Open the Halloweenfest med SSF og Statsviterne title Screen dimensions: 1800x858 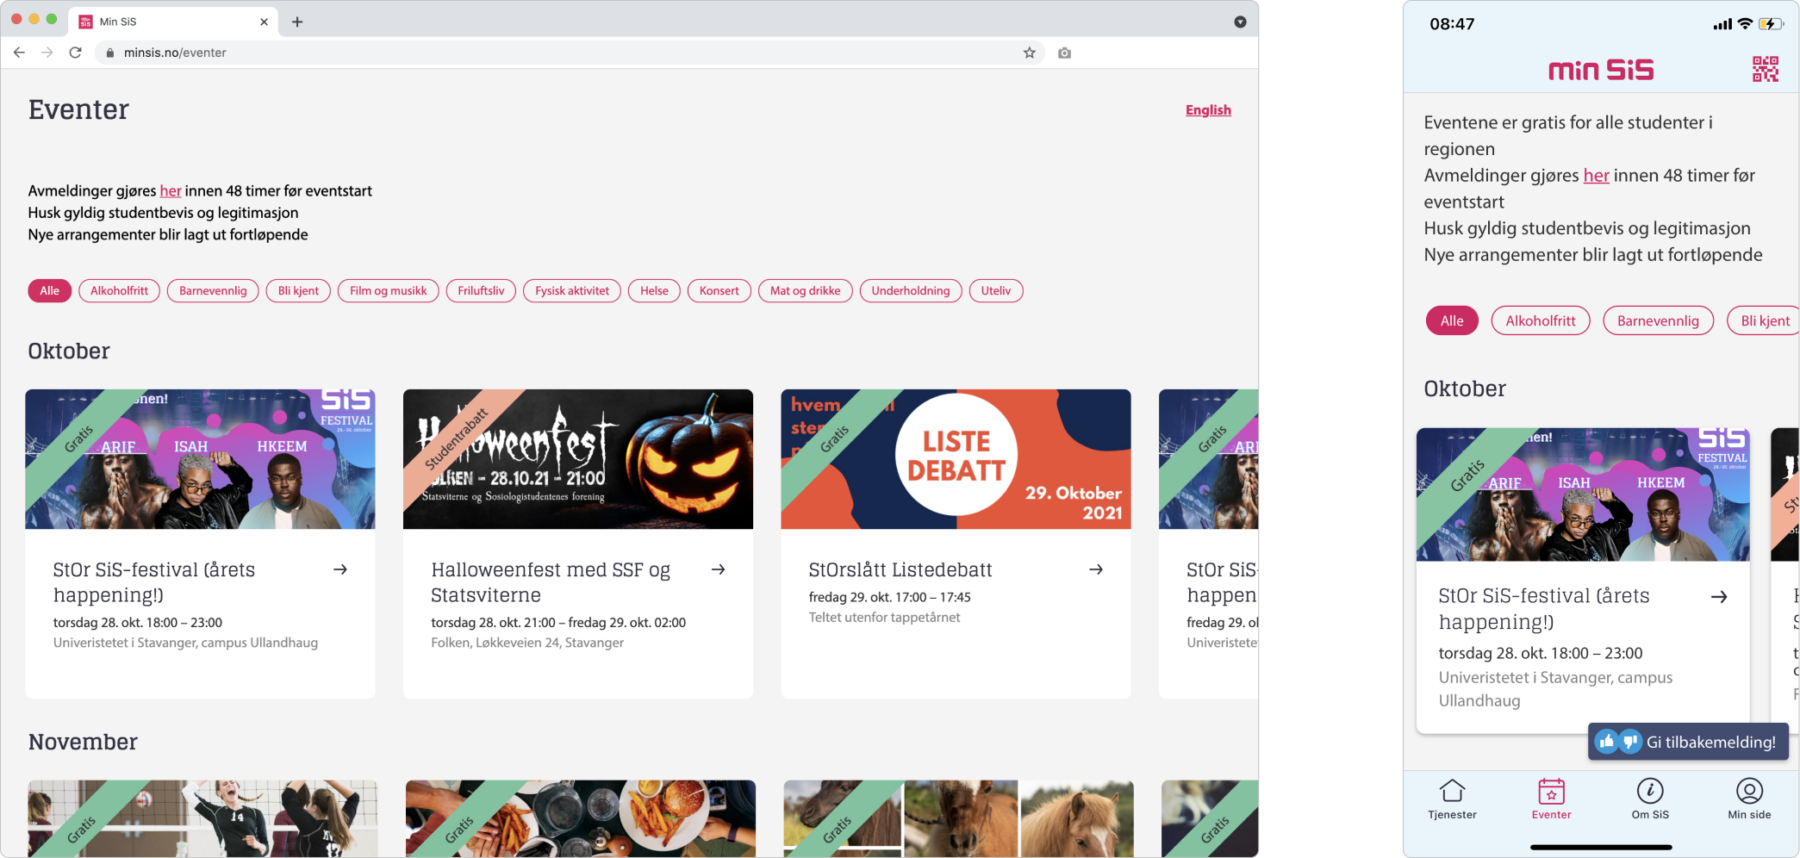551,582
